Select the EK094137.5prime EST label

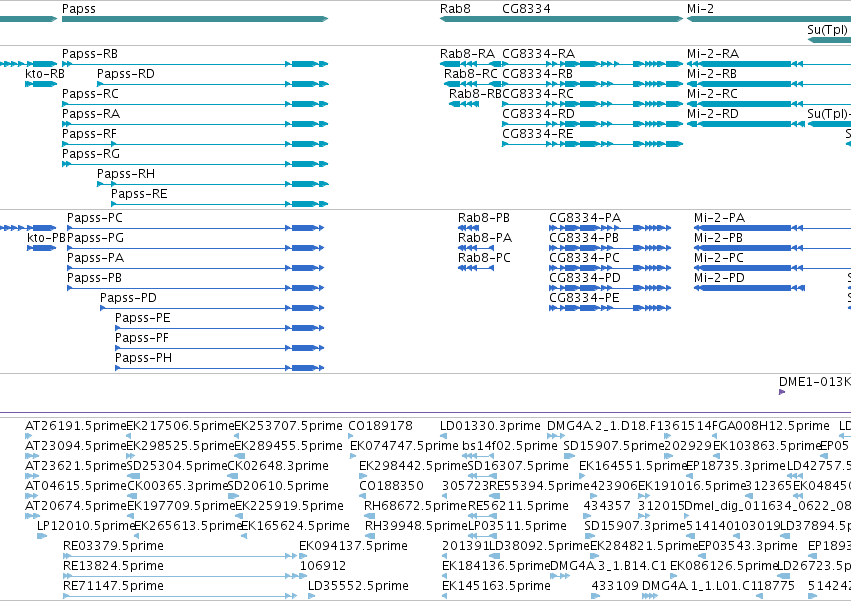[x=353, y=546]
